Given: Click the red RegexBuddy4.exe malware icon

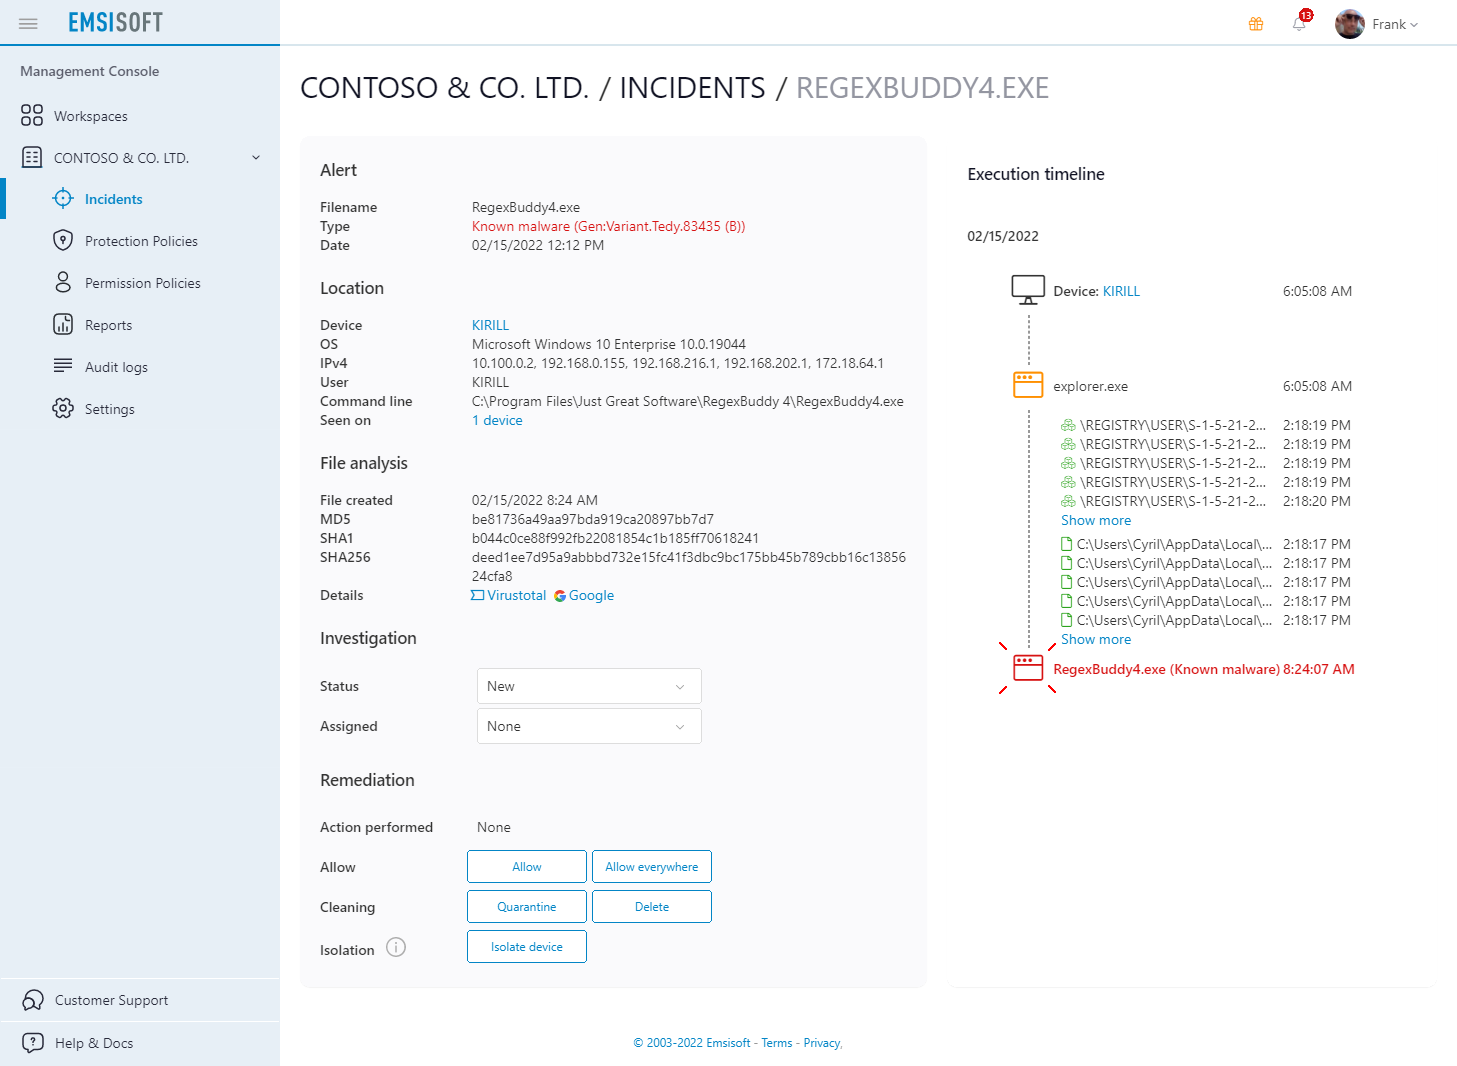Looking at the screenshot, I should [x=1028, y=668].
